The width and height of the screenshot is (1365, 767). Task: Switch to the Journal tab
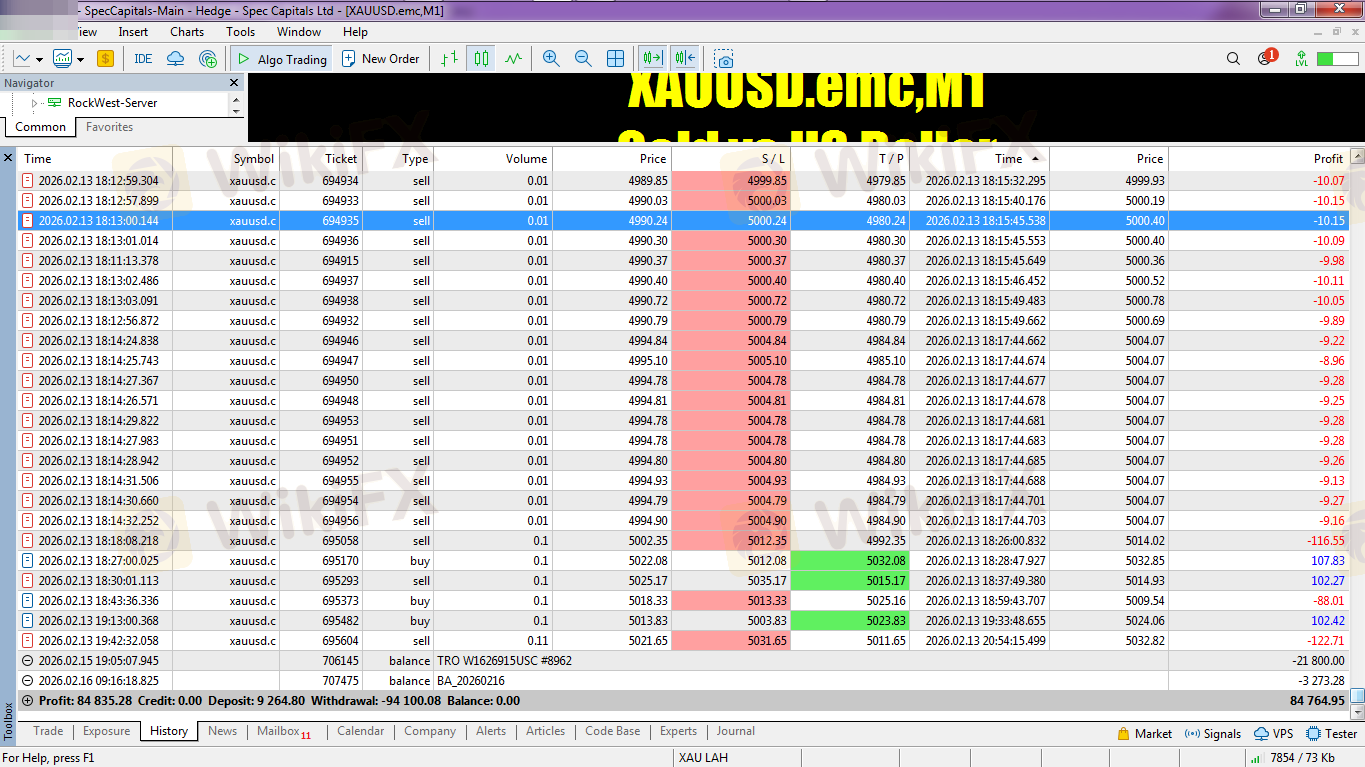coord(735,731)
